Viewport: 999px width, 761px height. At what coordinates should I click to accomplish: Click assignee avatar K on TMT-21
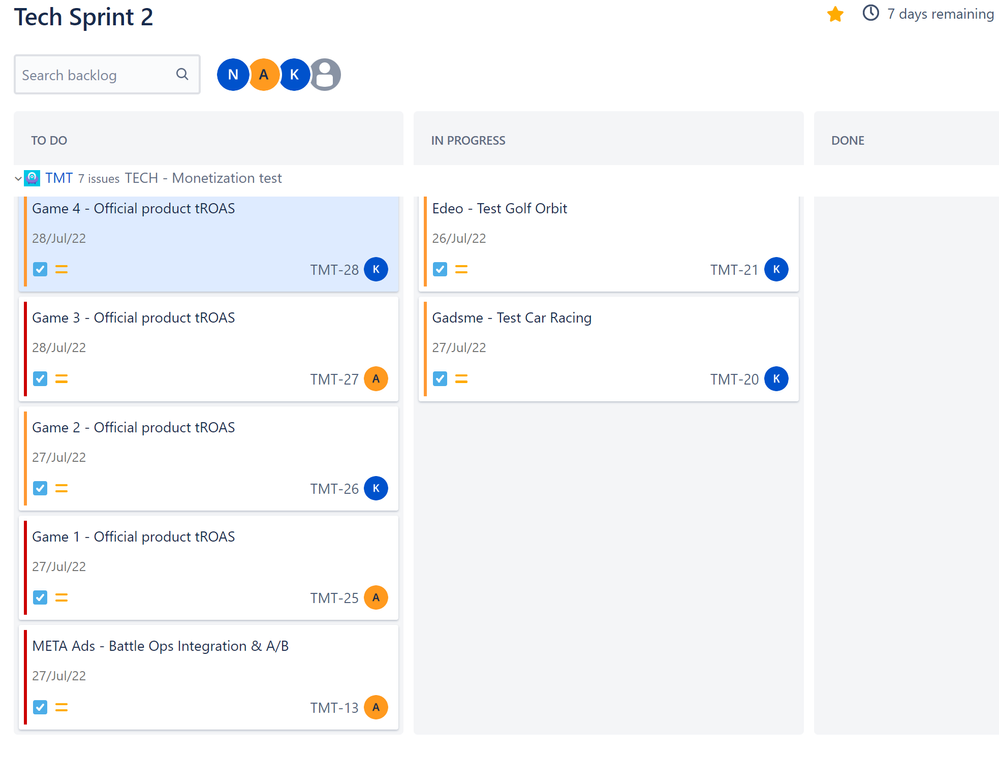click(x=776, y=270)
